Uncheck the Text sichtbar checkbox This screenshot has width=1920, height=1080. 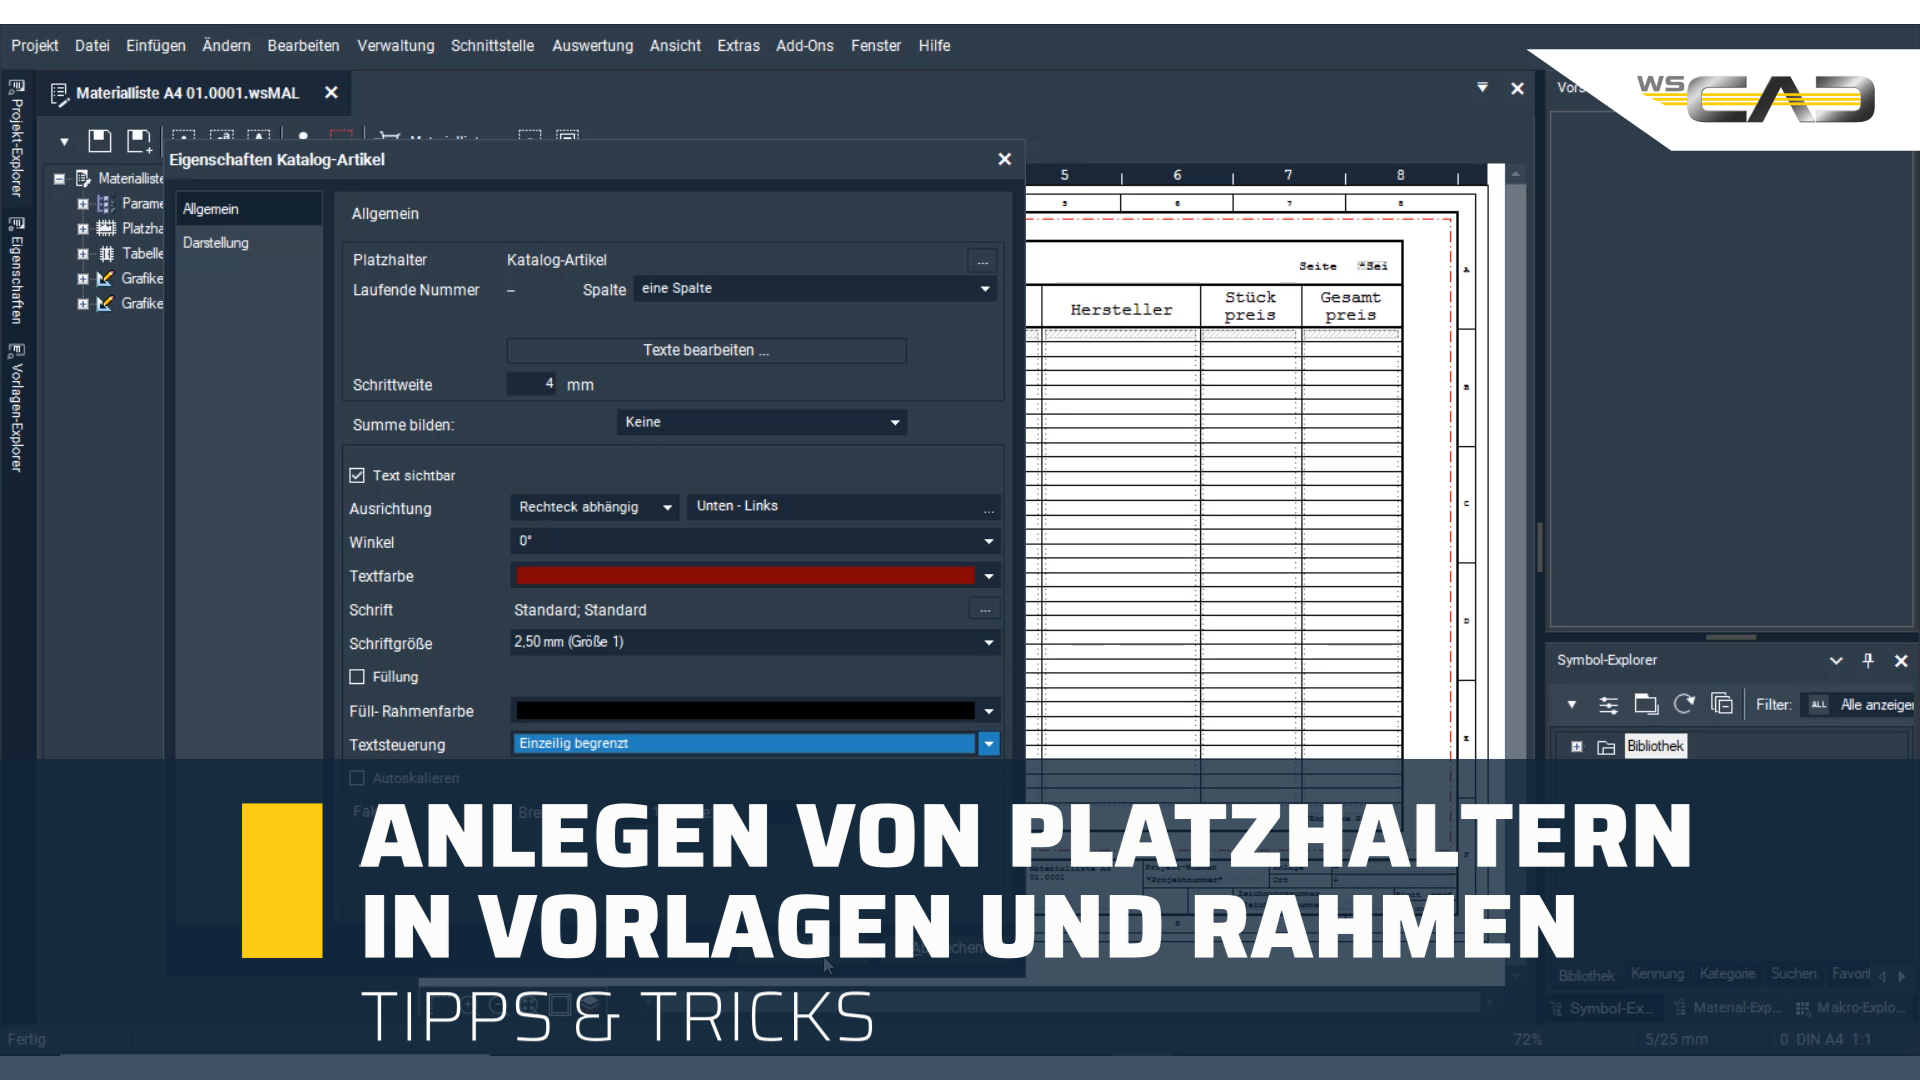click(x=357, y=475)
